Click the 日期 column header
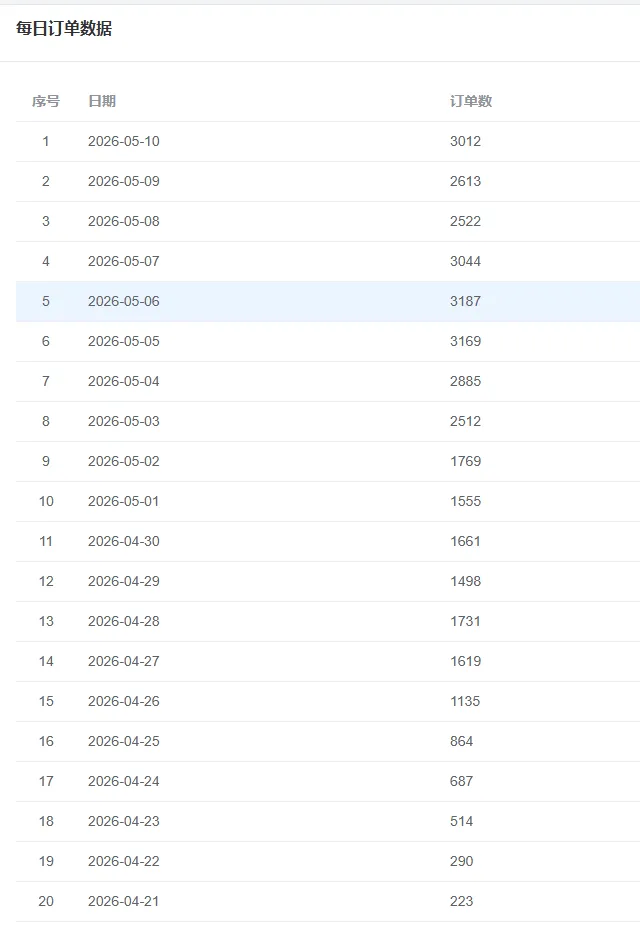The width and height of the screenshot is (640, 926). coord(102,101)
